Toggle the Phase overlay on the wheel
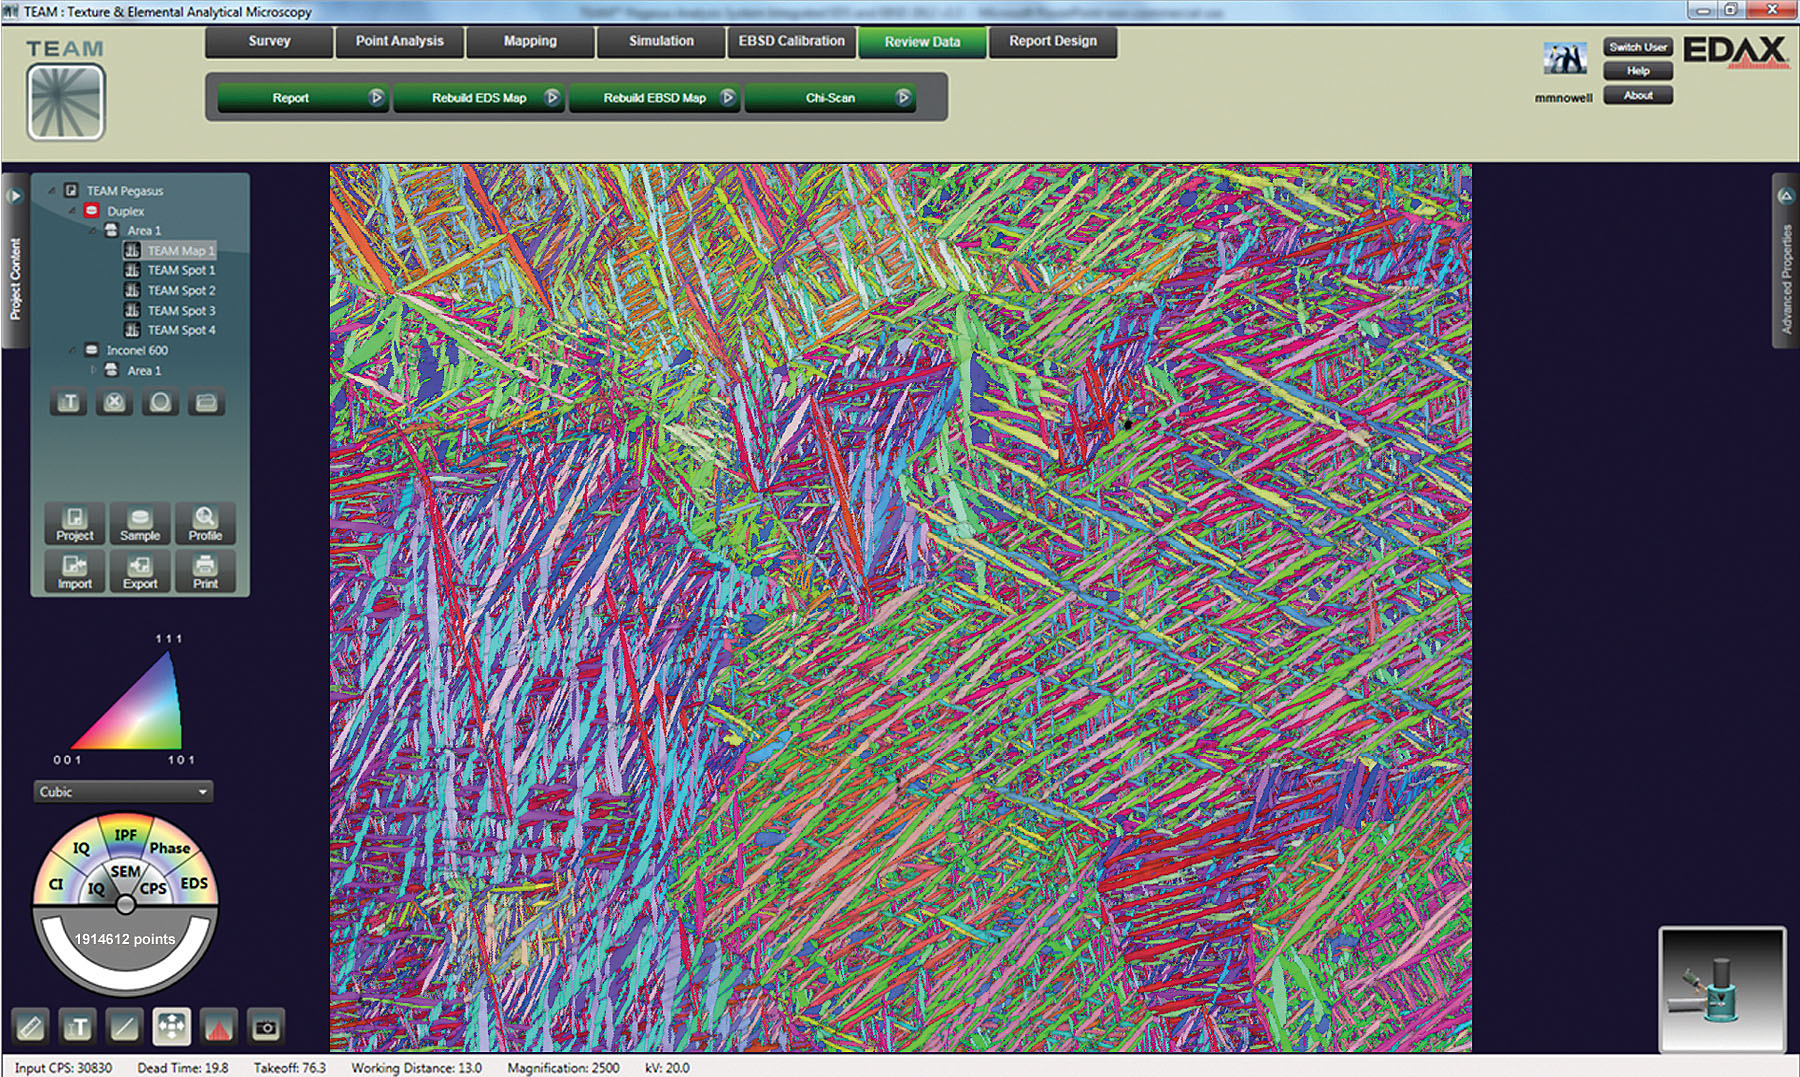The width and height of the screenshot is (1800, 1077). tap(170, 848)
